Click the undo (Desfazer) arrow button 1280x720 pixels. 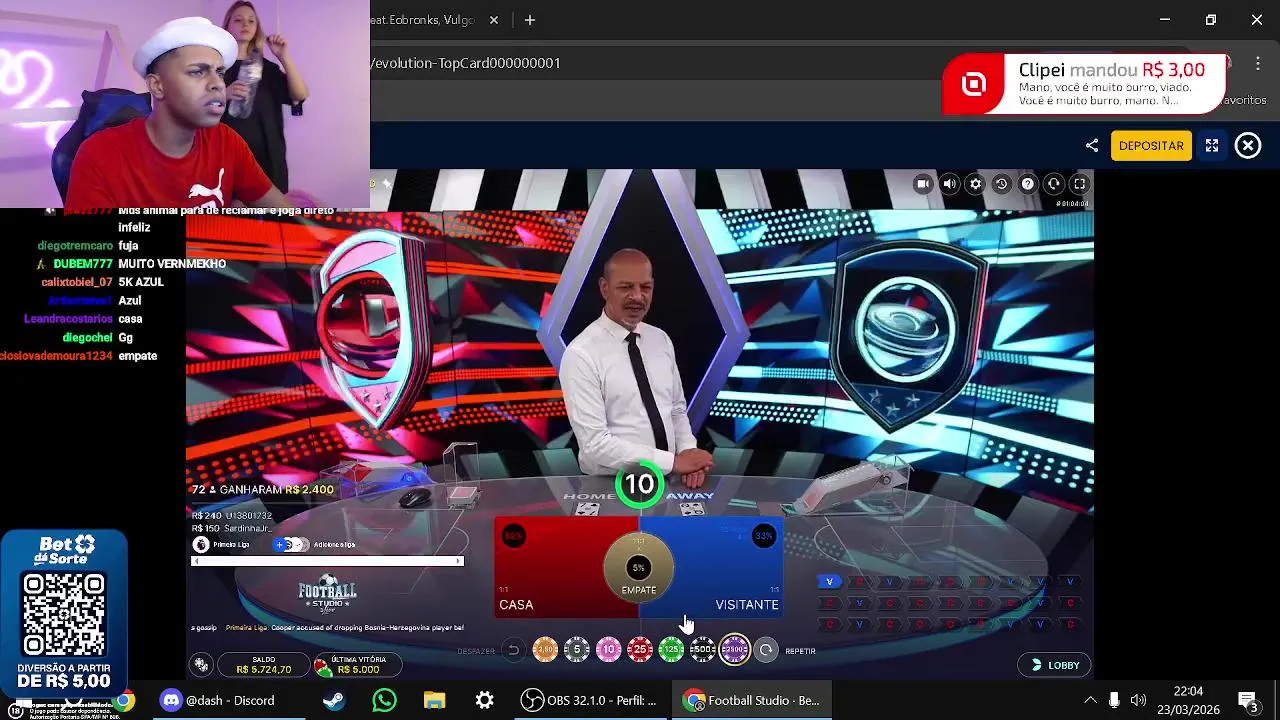[513, 650]
